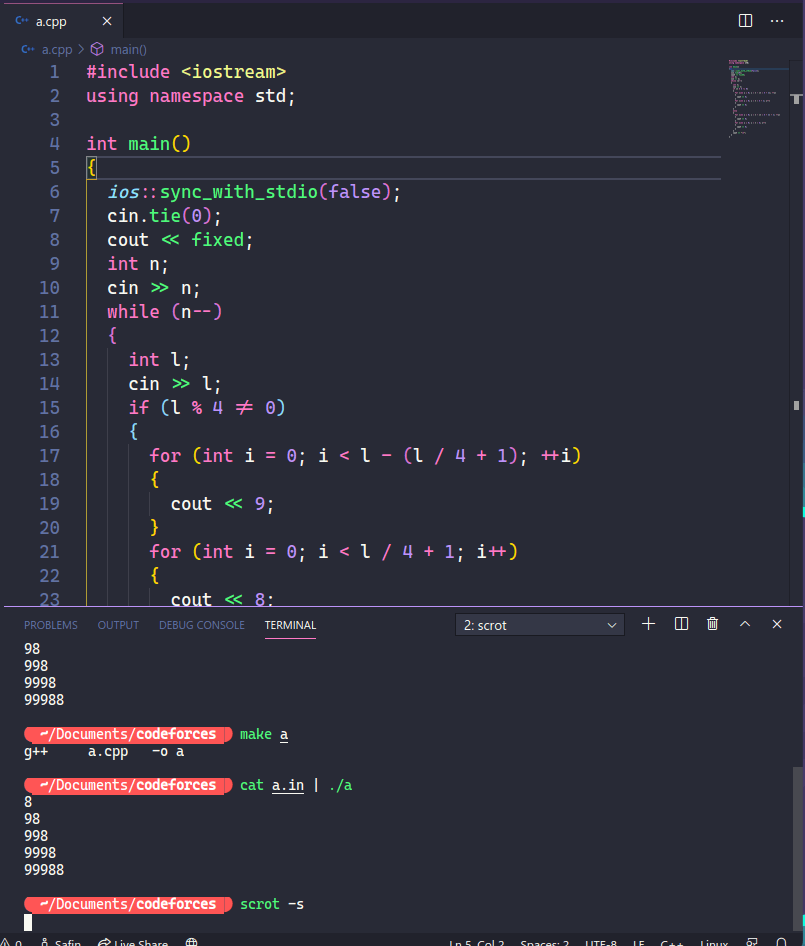Image resolution: width=805 pixels, height=946 pixels.
Task: Click the Split Editor Right icon
Action: (745, 21)
